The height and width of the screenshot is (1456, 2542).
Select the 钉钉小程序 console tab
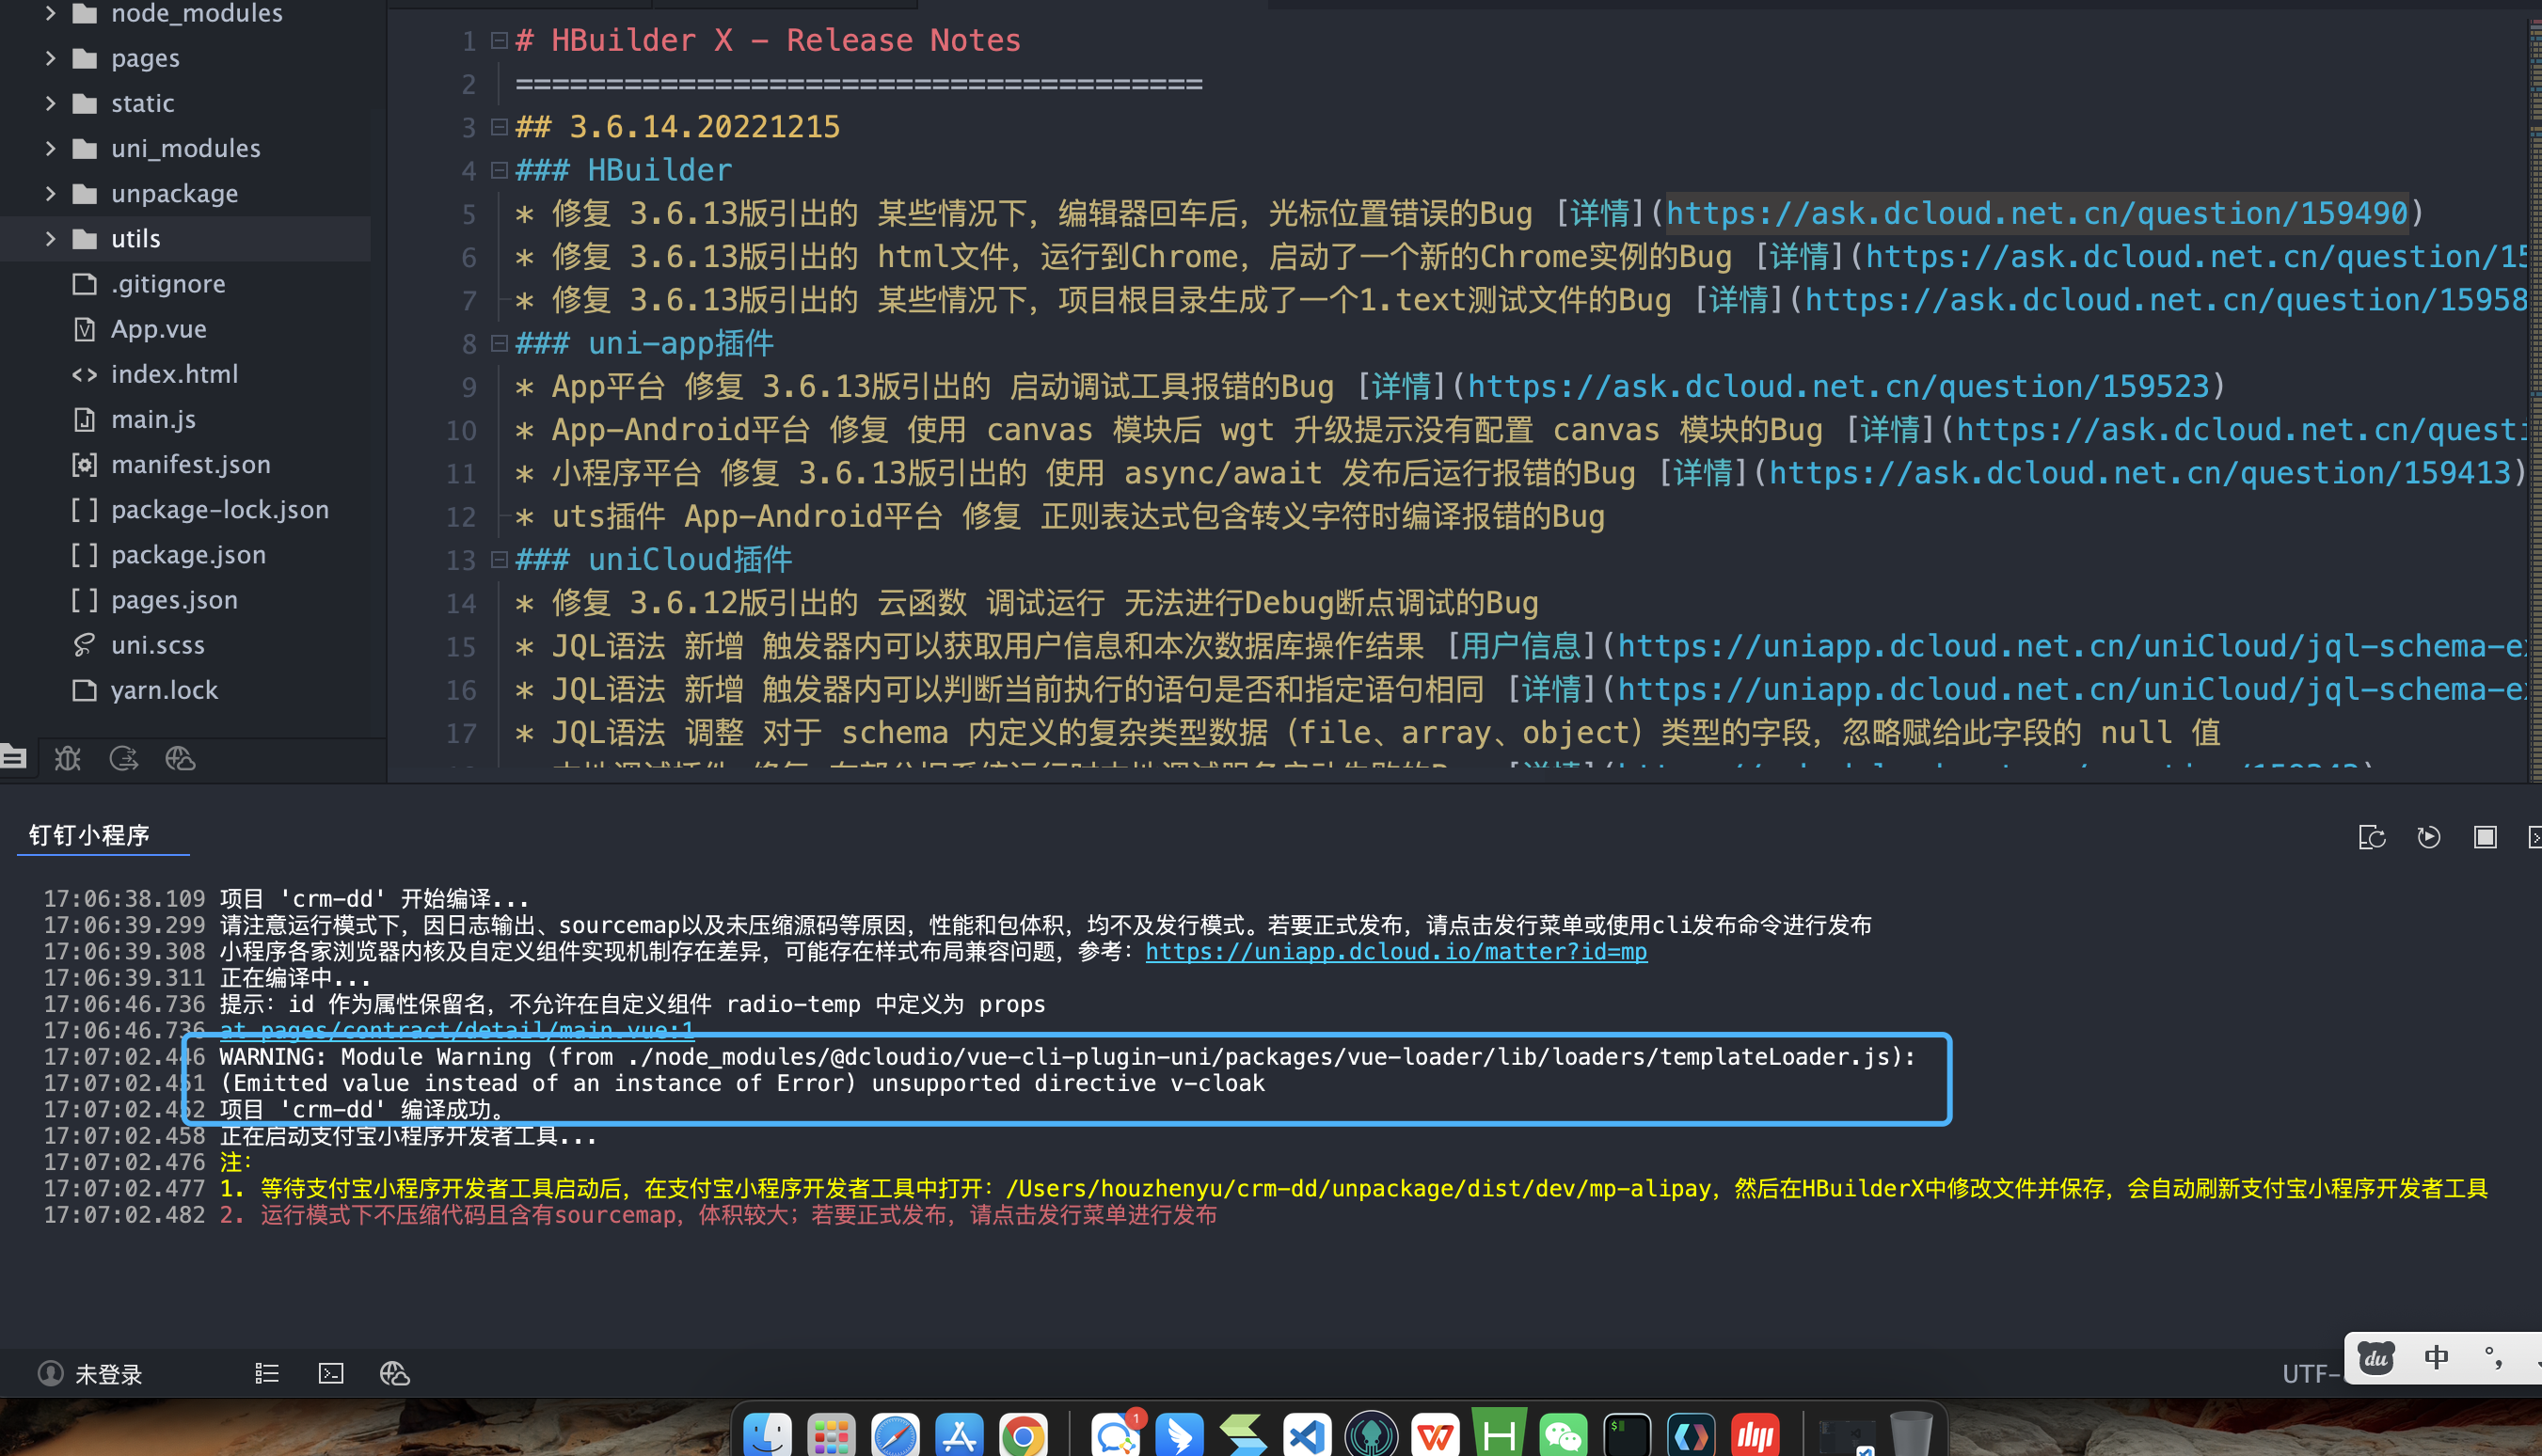point(89,835)
